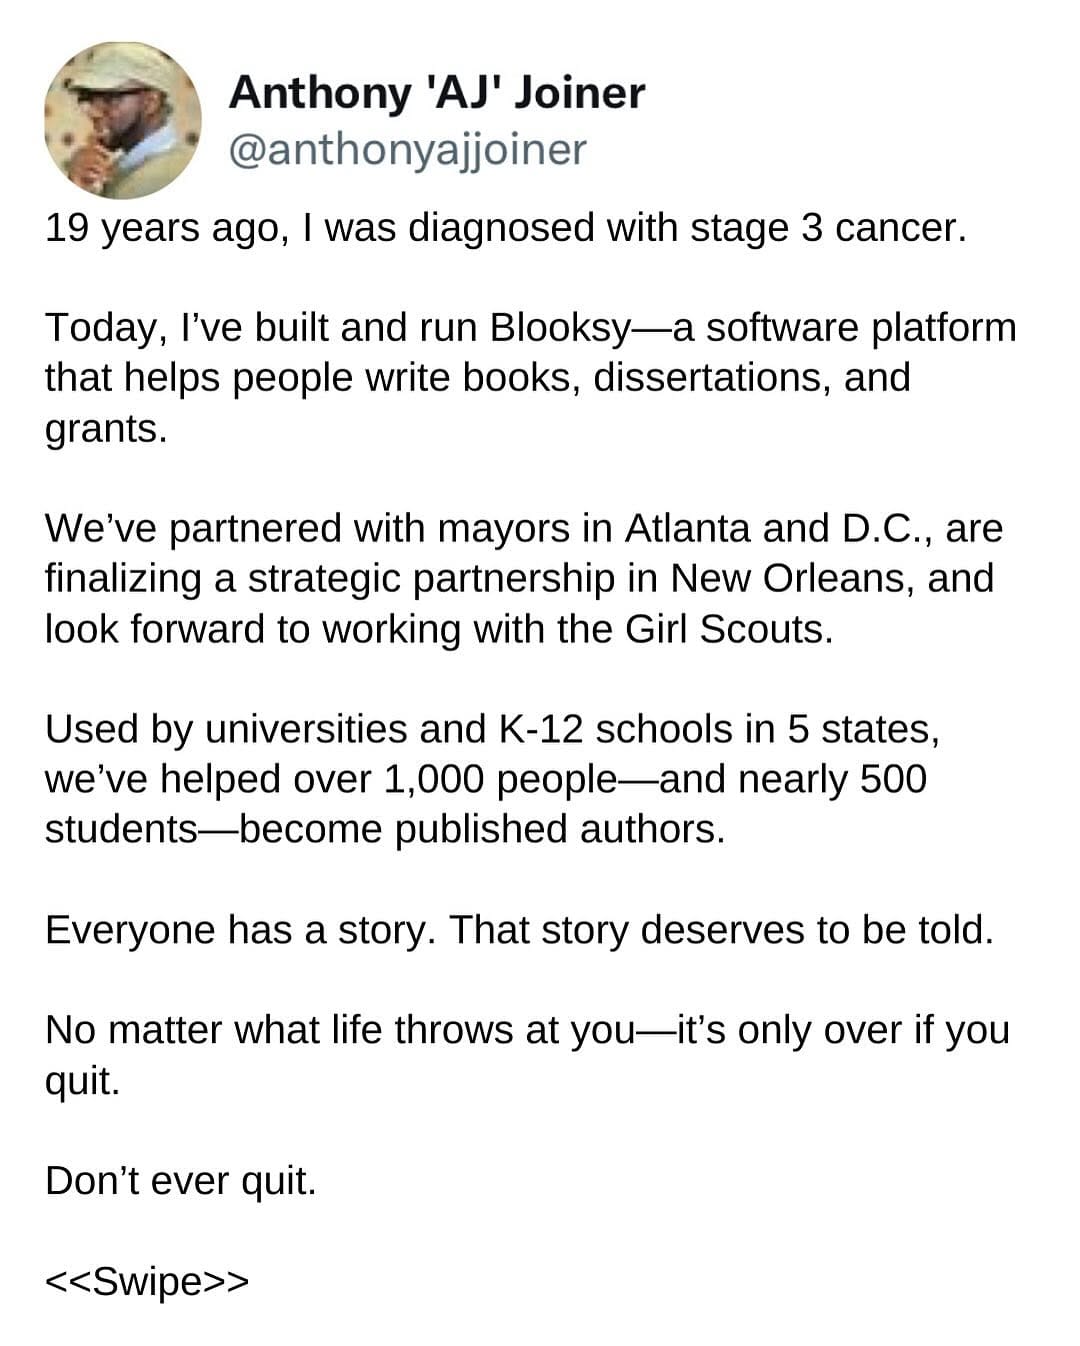Image resolution: width=1080 pixels, height=1346 pixels.
Task: Open the @anthonyajjoiner handle
Action: [408, 150]
